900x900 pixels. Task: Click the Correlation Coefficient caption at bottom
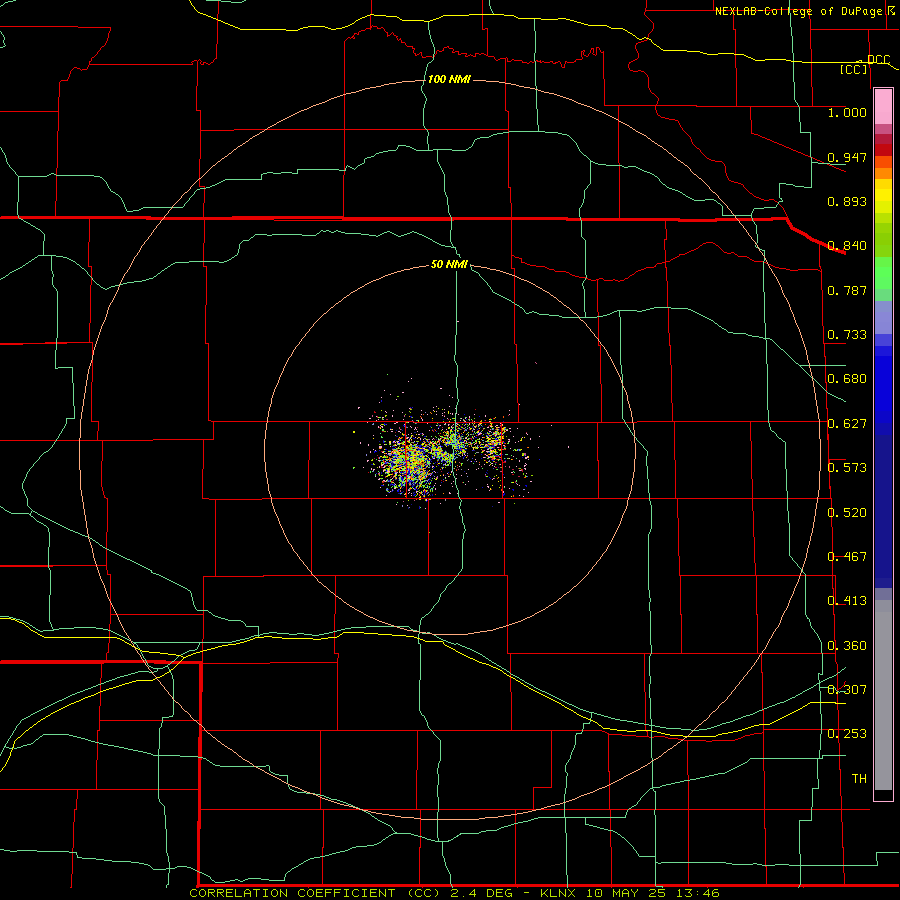click(x=454, y=893)
